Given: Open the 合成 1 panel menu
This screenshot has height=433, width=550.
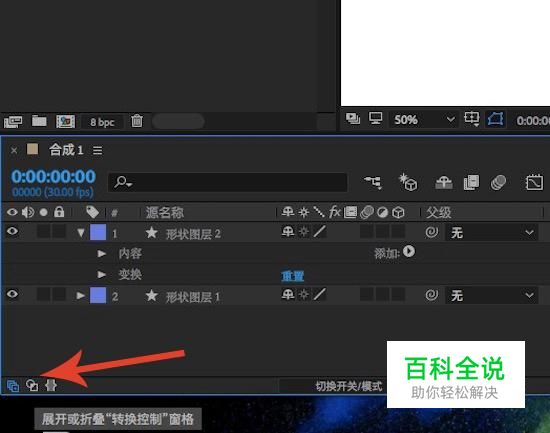Looking at the screenshot, I should tap(98, 151).
